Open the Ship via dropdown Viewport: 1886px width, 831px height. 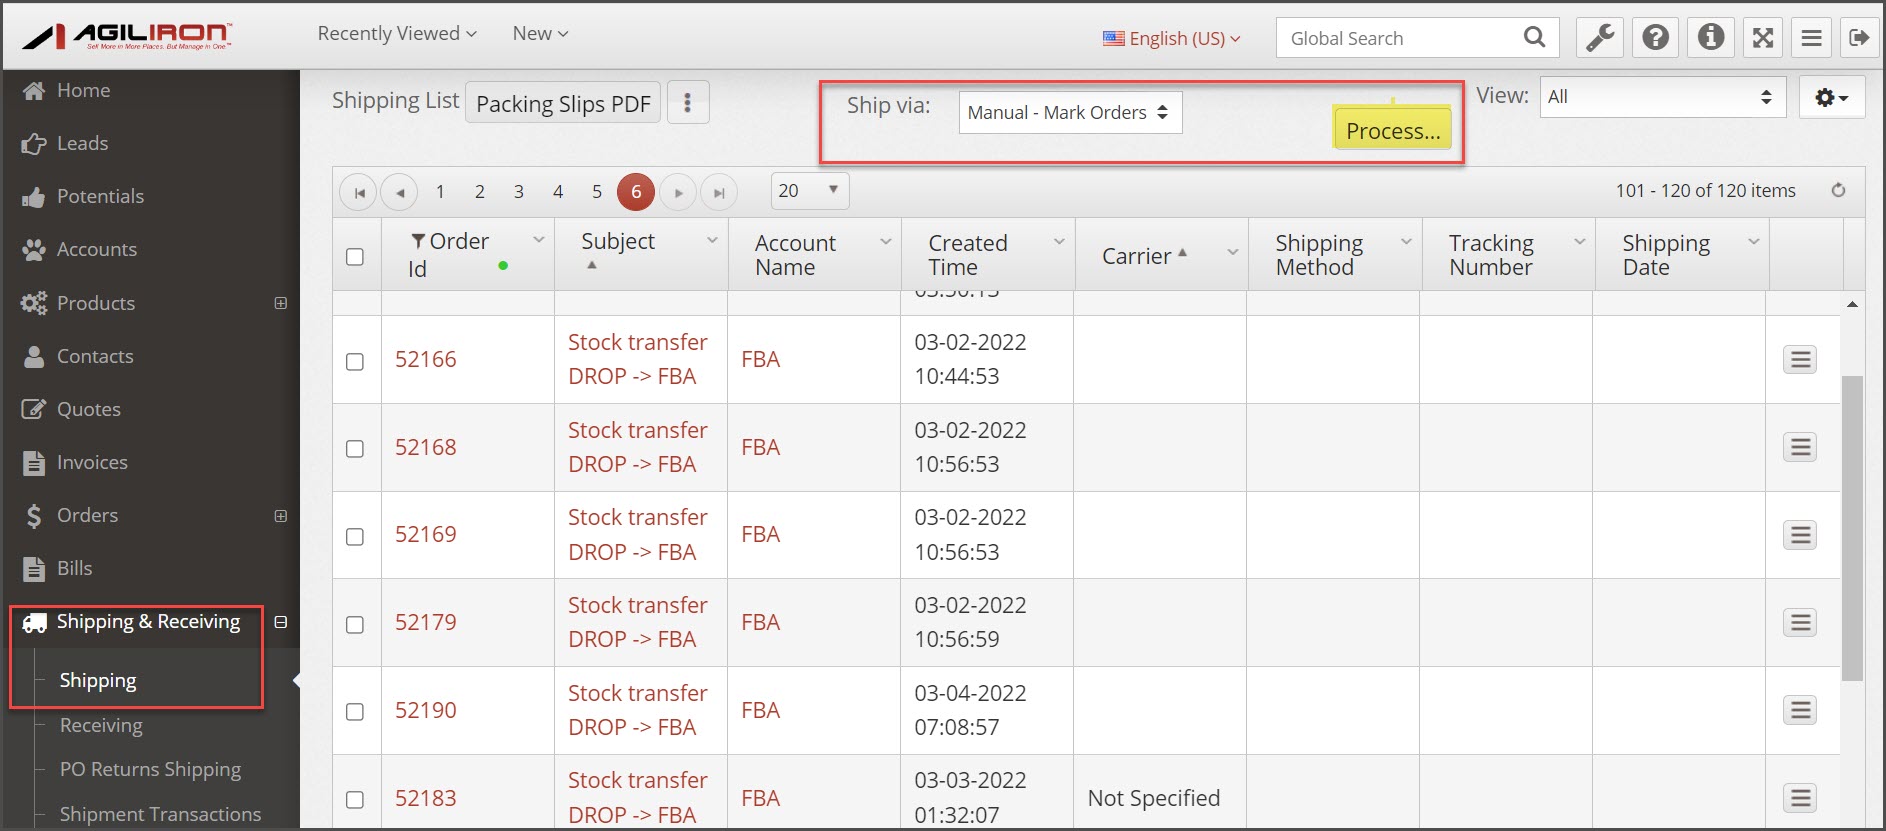[x=1070, y=112]
